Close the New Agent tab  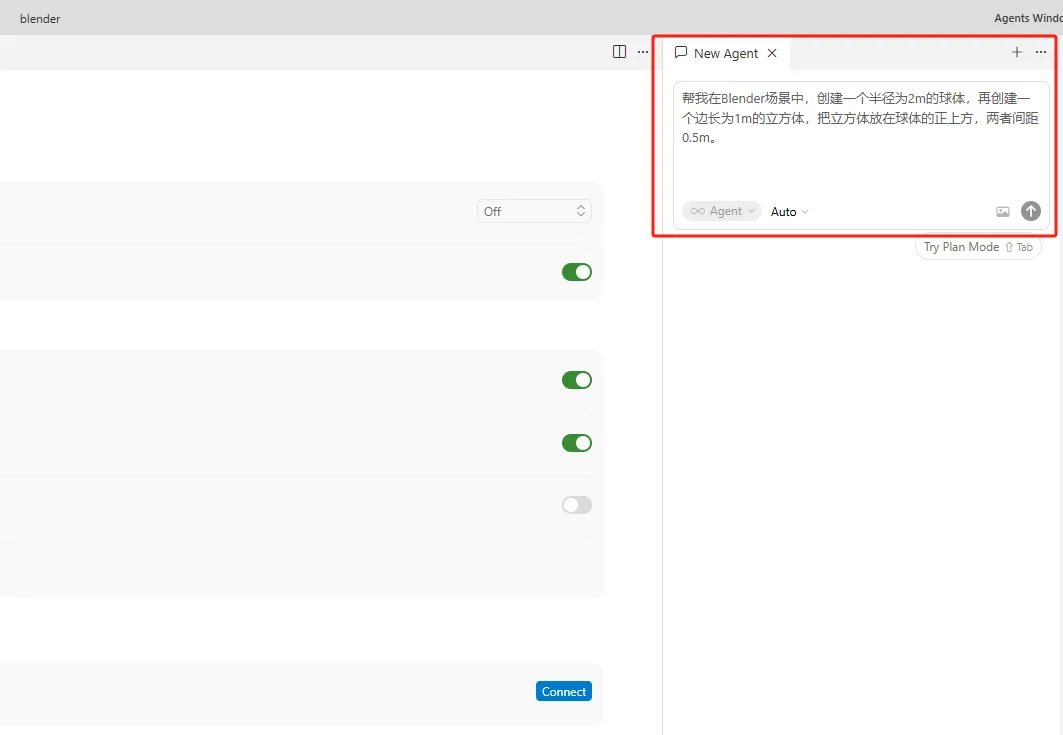[771, 53]
